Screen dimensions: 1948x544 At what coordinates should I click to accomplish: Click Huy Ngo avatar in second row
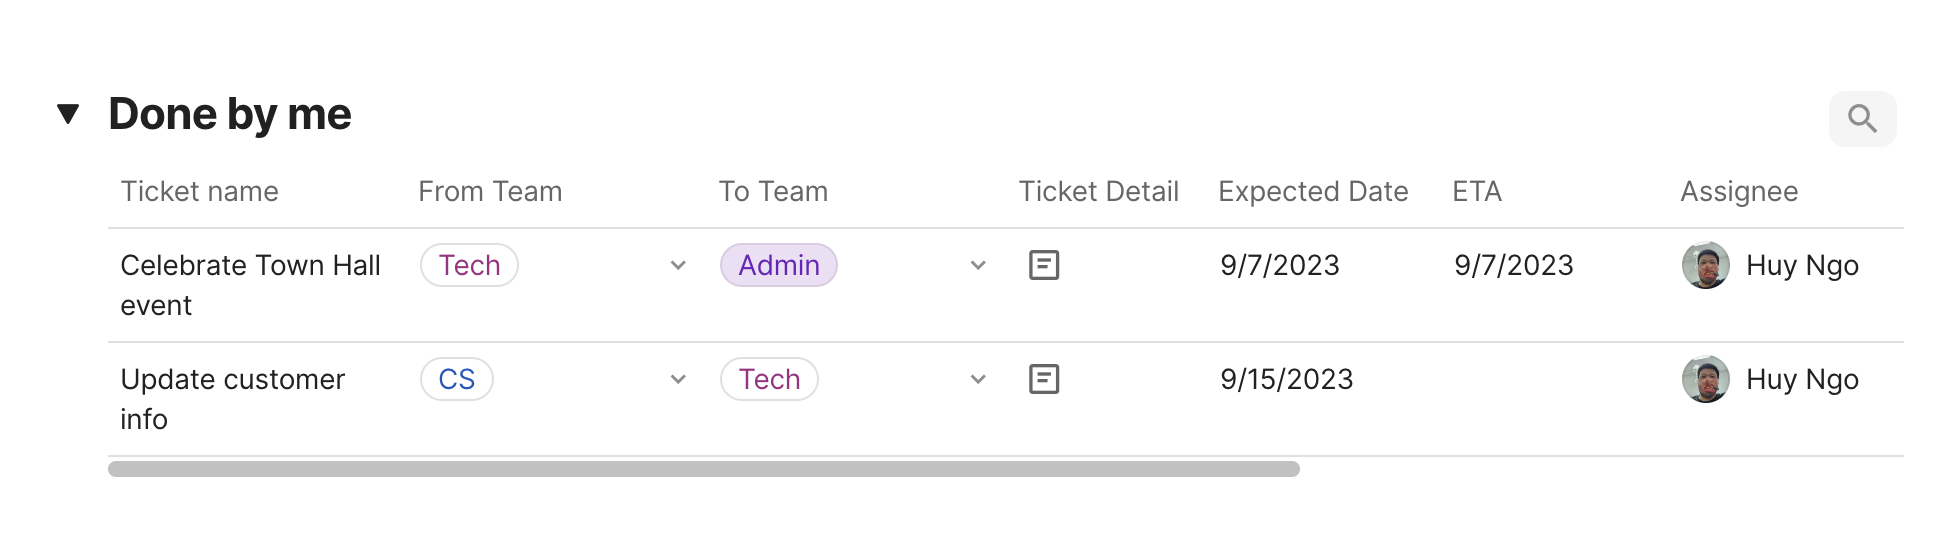coord(1706,379)
